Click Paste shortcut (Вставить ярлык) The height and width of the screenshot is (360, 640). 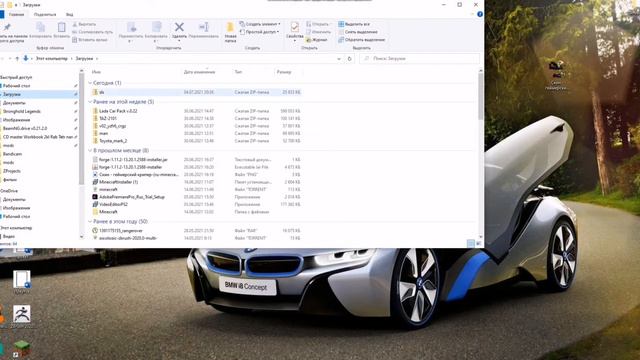click(90, 40)
